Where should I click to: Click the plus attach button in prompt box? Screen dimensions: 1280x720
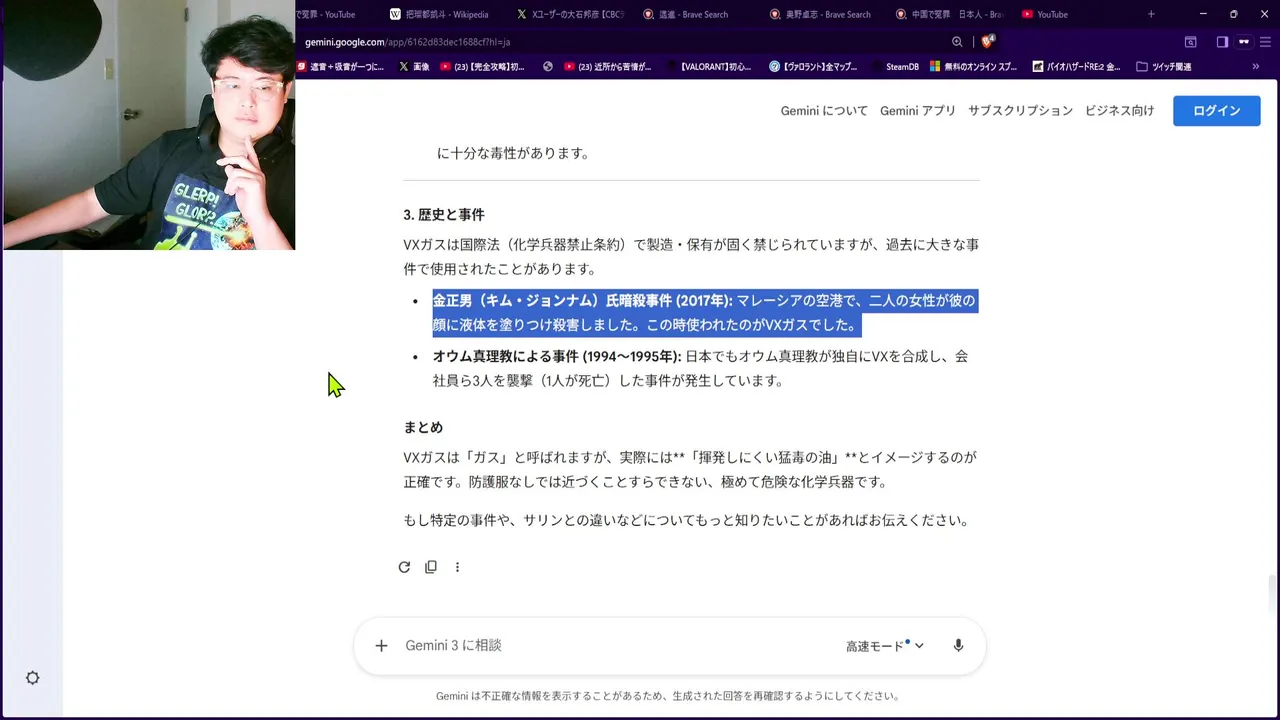pyautogui.click(x=381, y=646)
